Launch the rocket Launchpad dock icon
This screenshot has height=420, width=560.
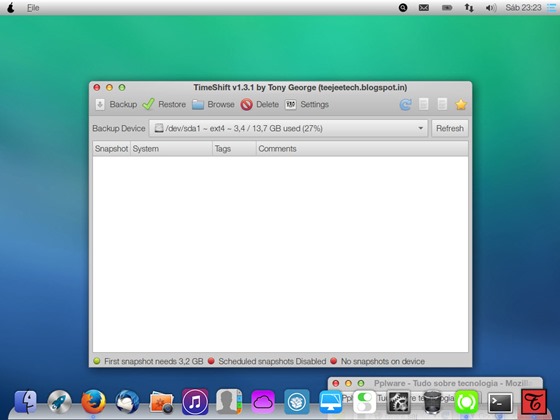pos(59,401)
